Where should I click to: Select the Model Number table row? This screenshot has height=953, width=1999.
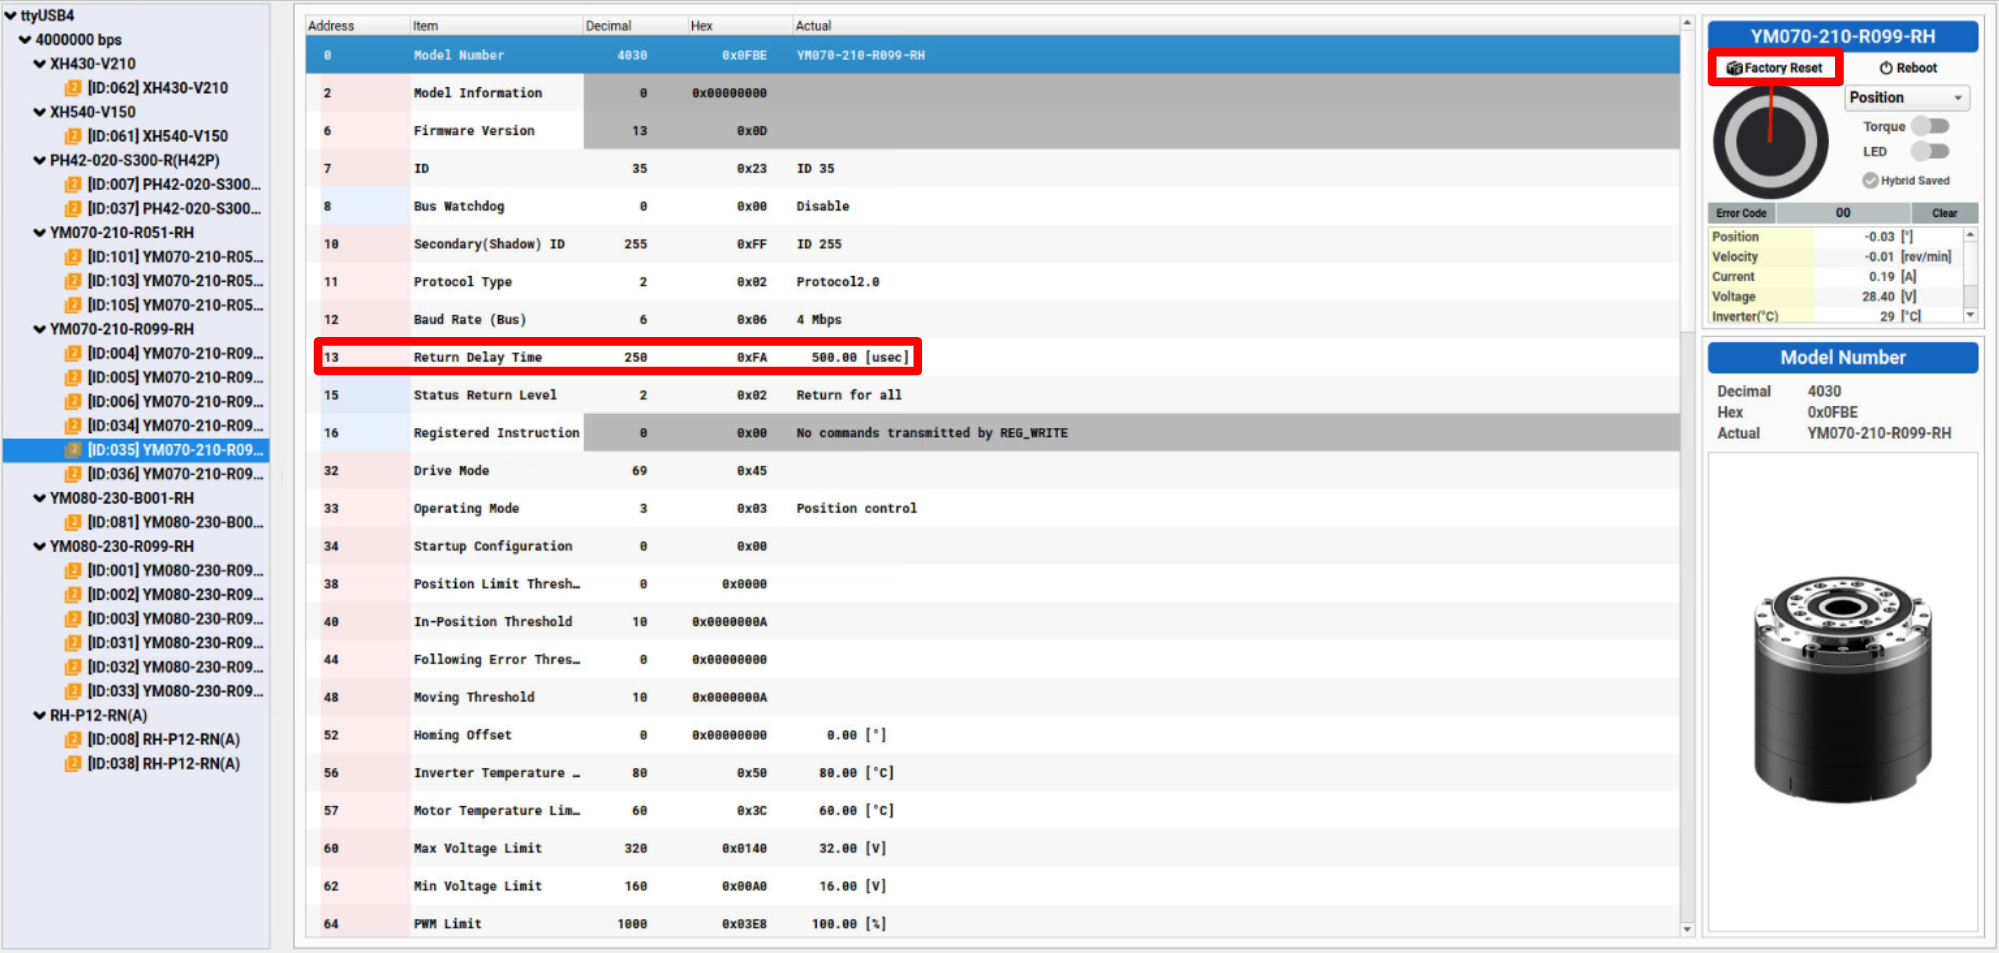click(x=992, y=55)
